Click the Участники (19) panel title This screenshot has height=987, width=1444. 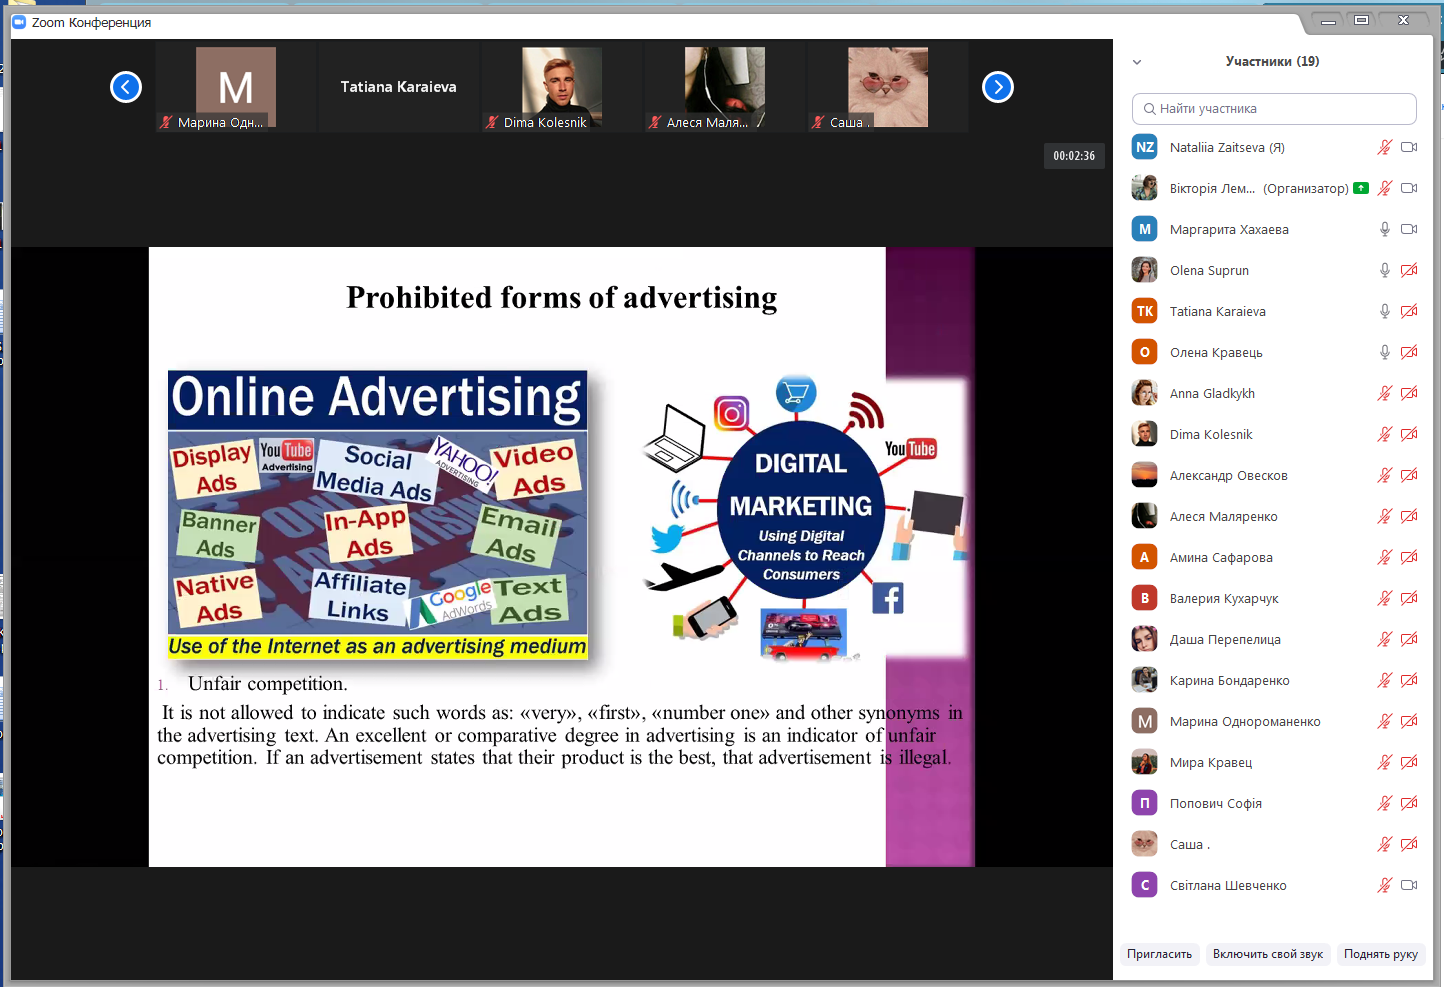pos(1272,62)
